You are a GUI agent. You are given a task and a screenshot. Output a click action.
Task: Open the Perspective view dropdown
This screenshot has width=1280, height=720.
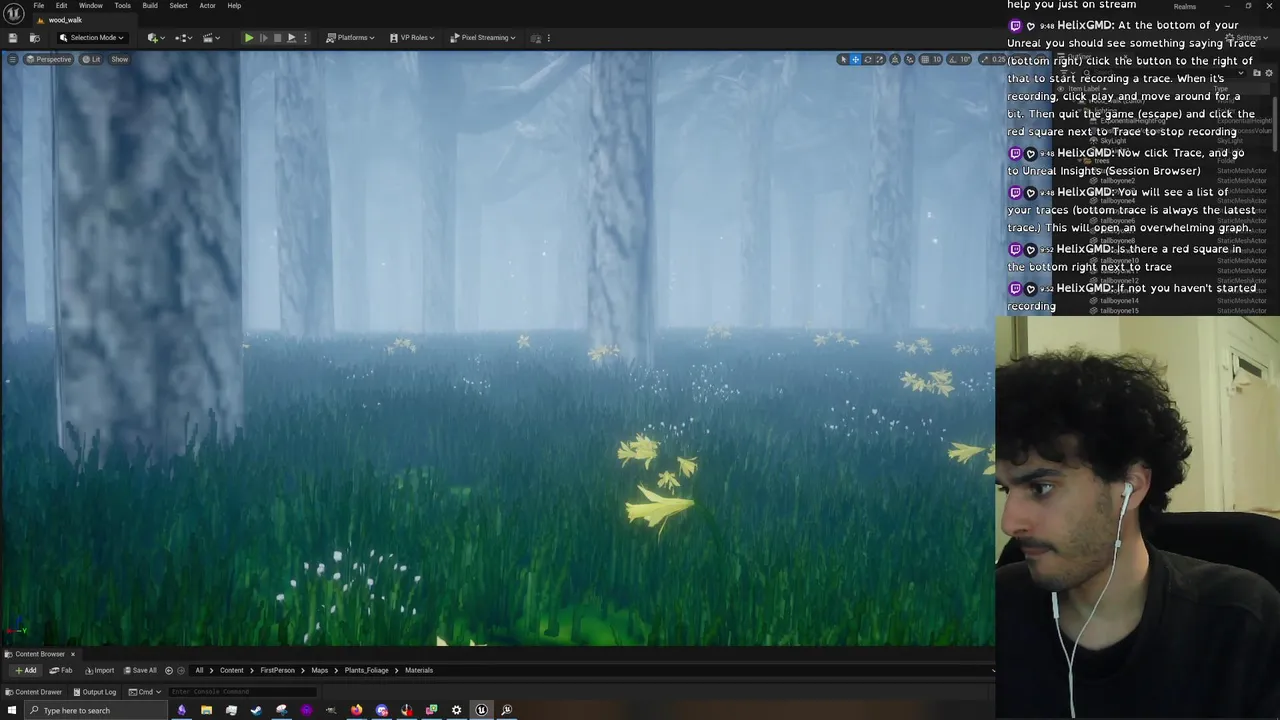pos(48,59)
